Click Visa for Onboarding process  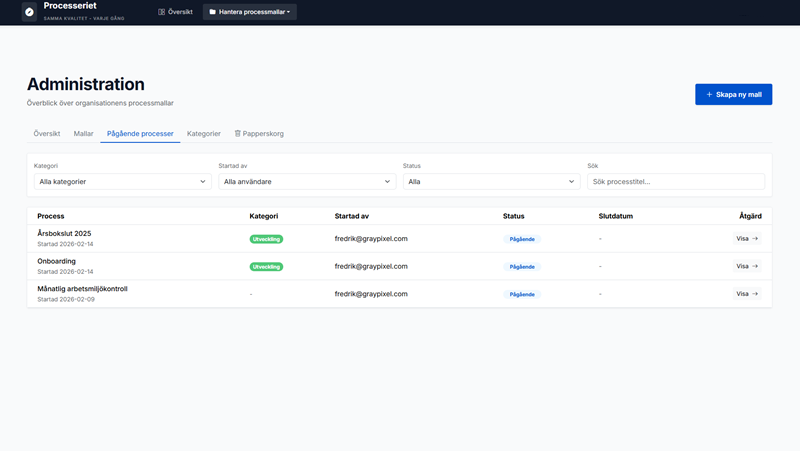(x=747, y=267)
